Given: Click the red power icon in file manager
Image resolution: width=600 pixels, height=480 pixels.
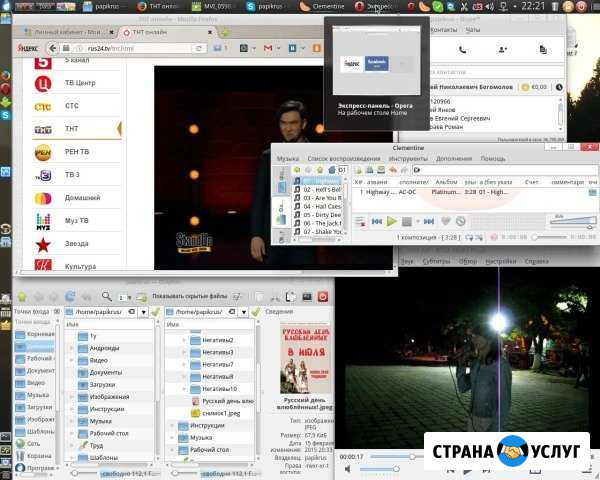Looking at the screenshot, I should (323, 297).
